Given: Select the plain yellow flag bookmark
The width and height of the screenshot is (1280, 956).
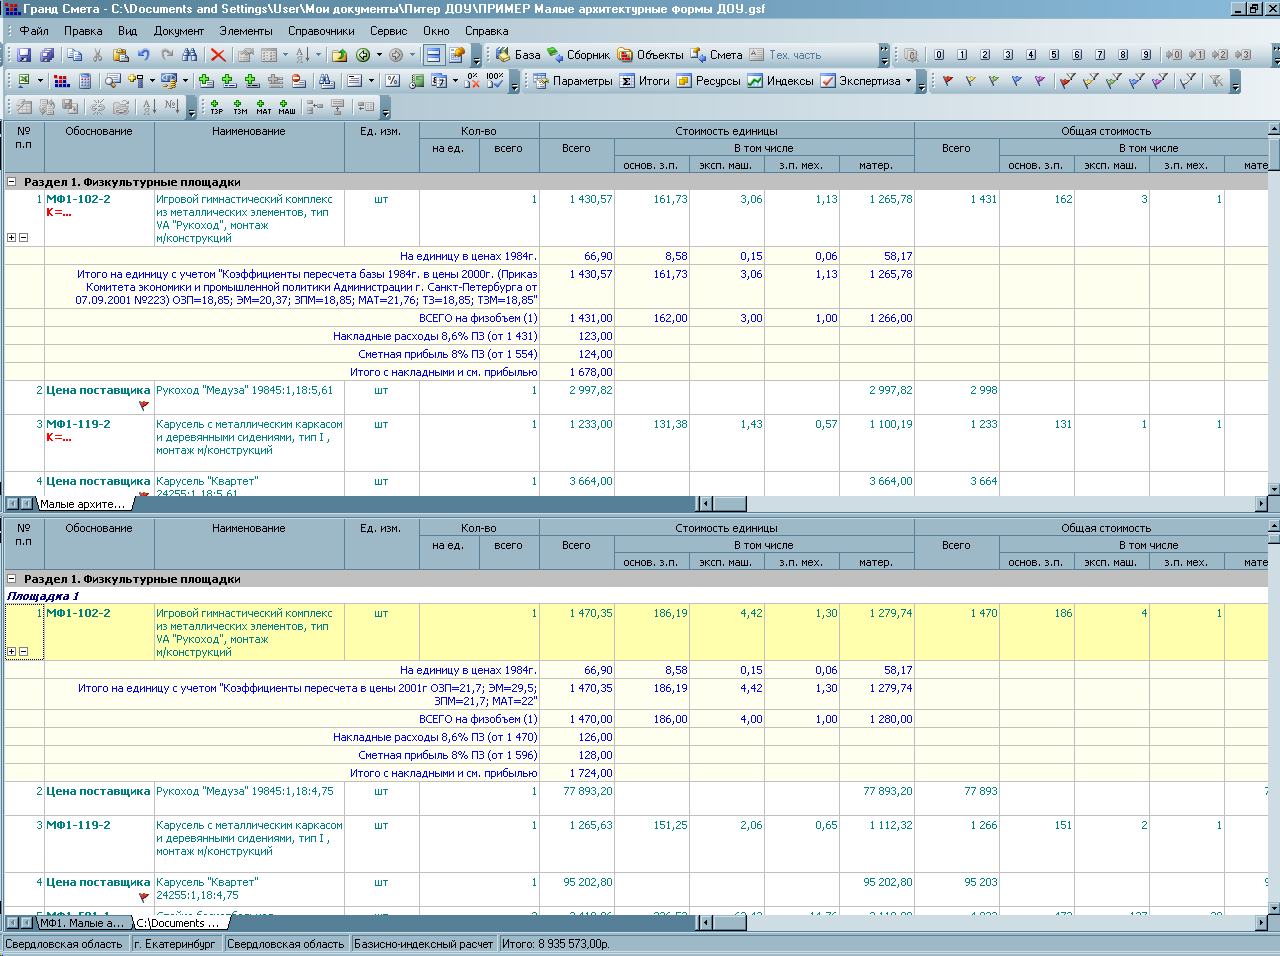Looking at the screenshot, I should [x=970, y=81].
